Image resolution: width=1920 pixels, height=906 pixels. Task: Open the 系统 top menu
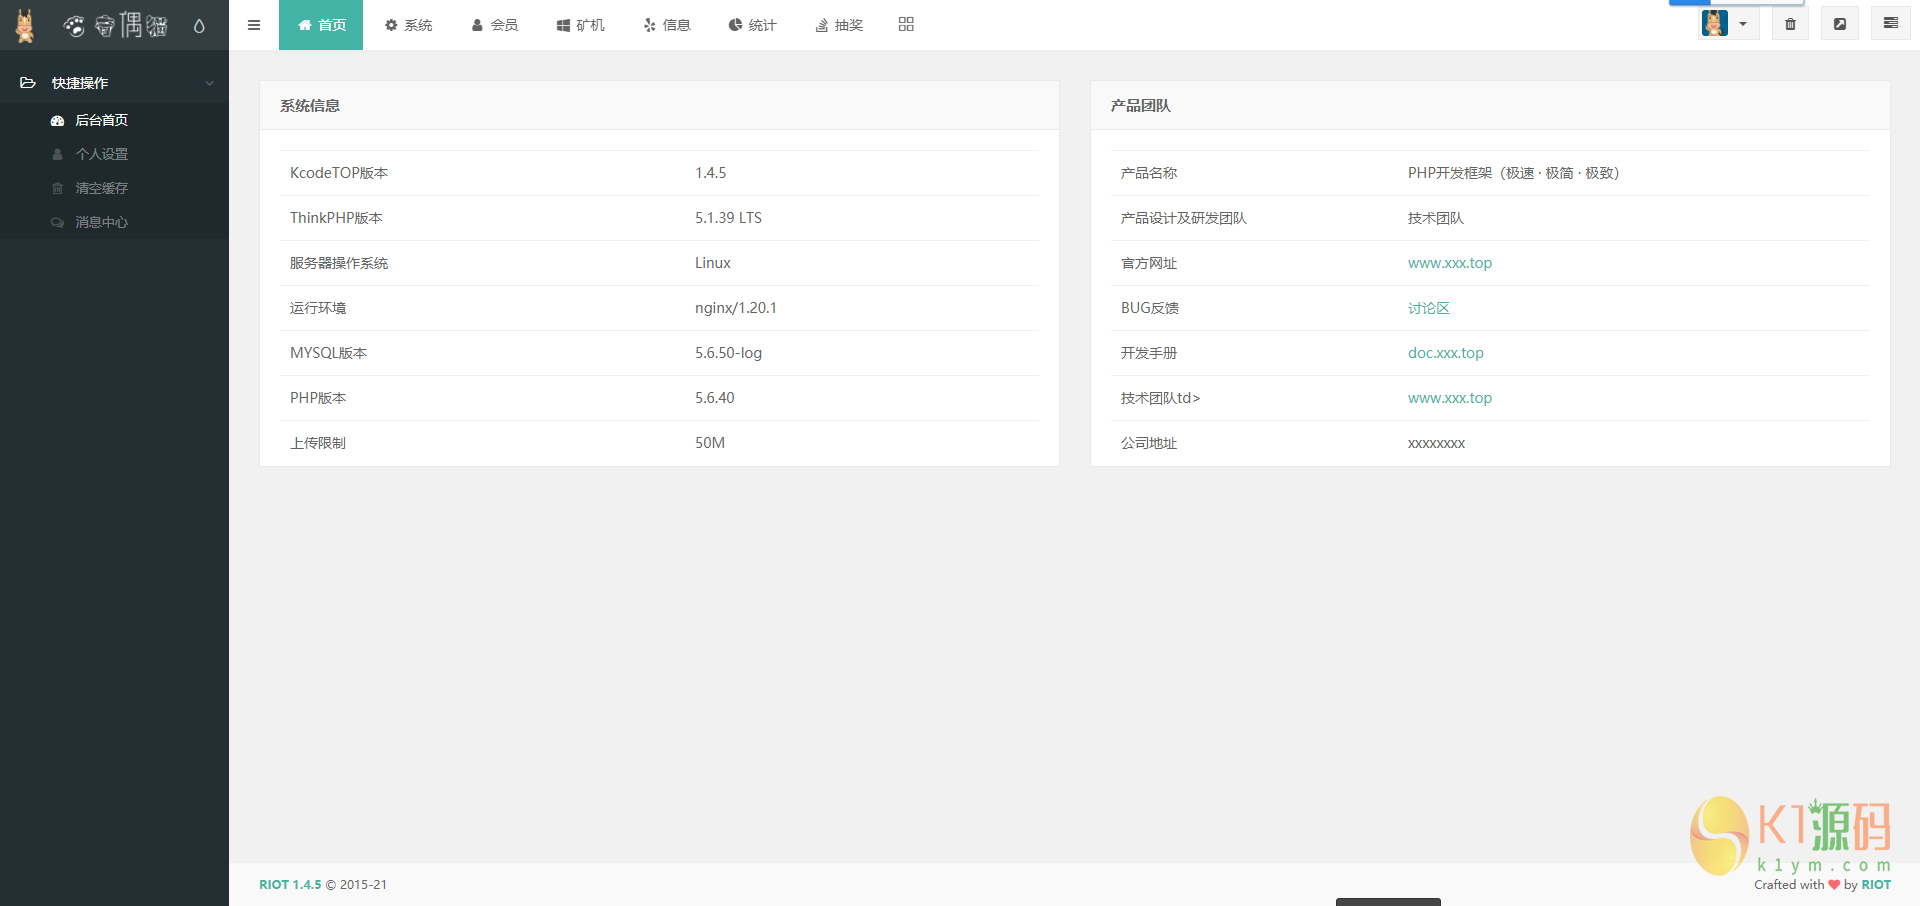pos(408,25)
